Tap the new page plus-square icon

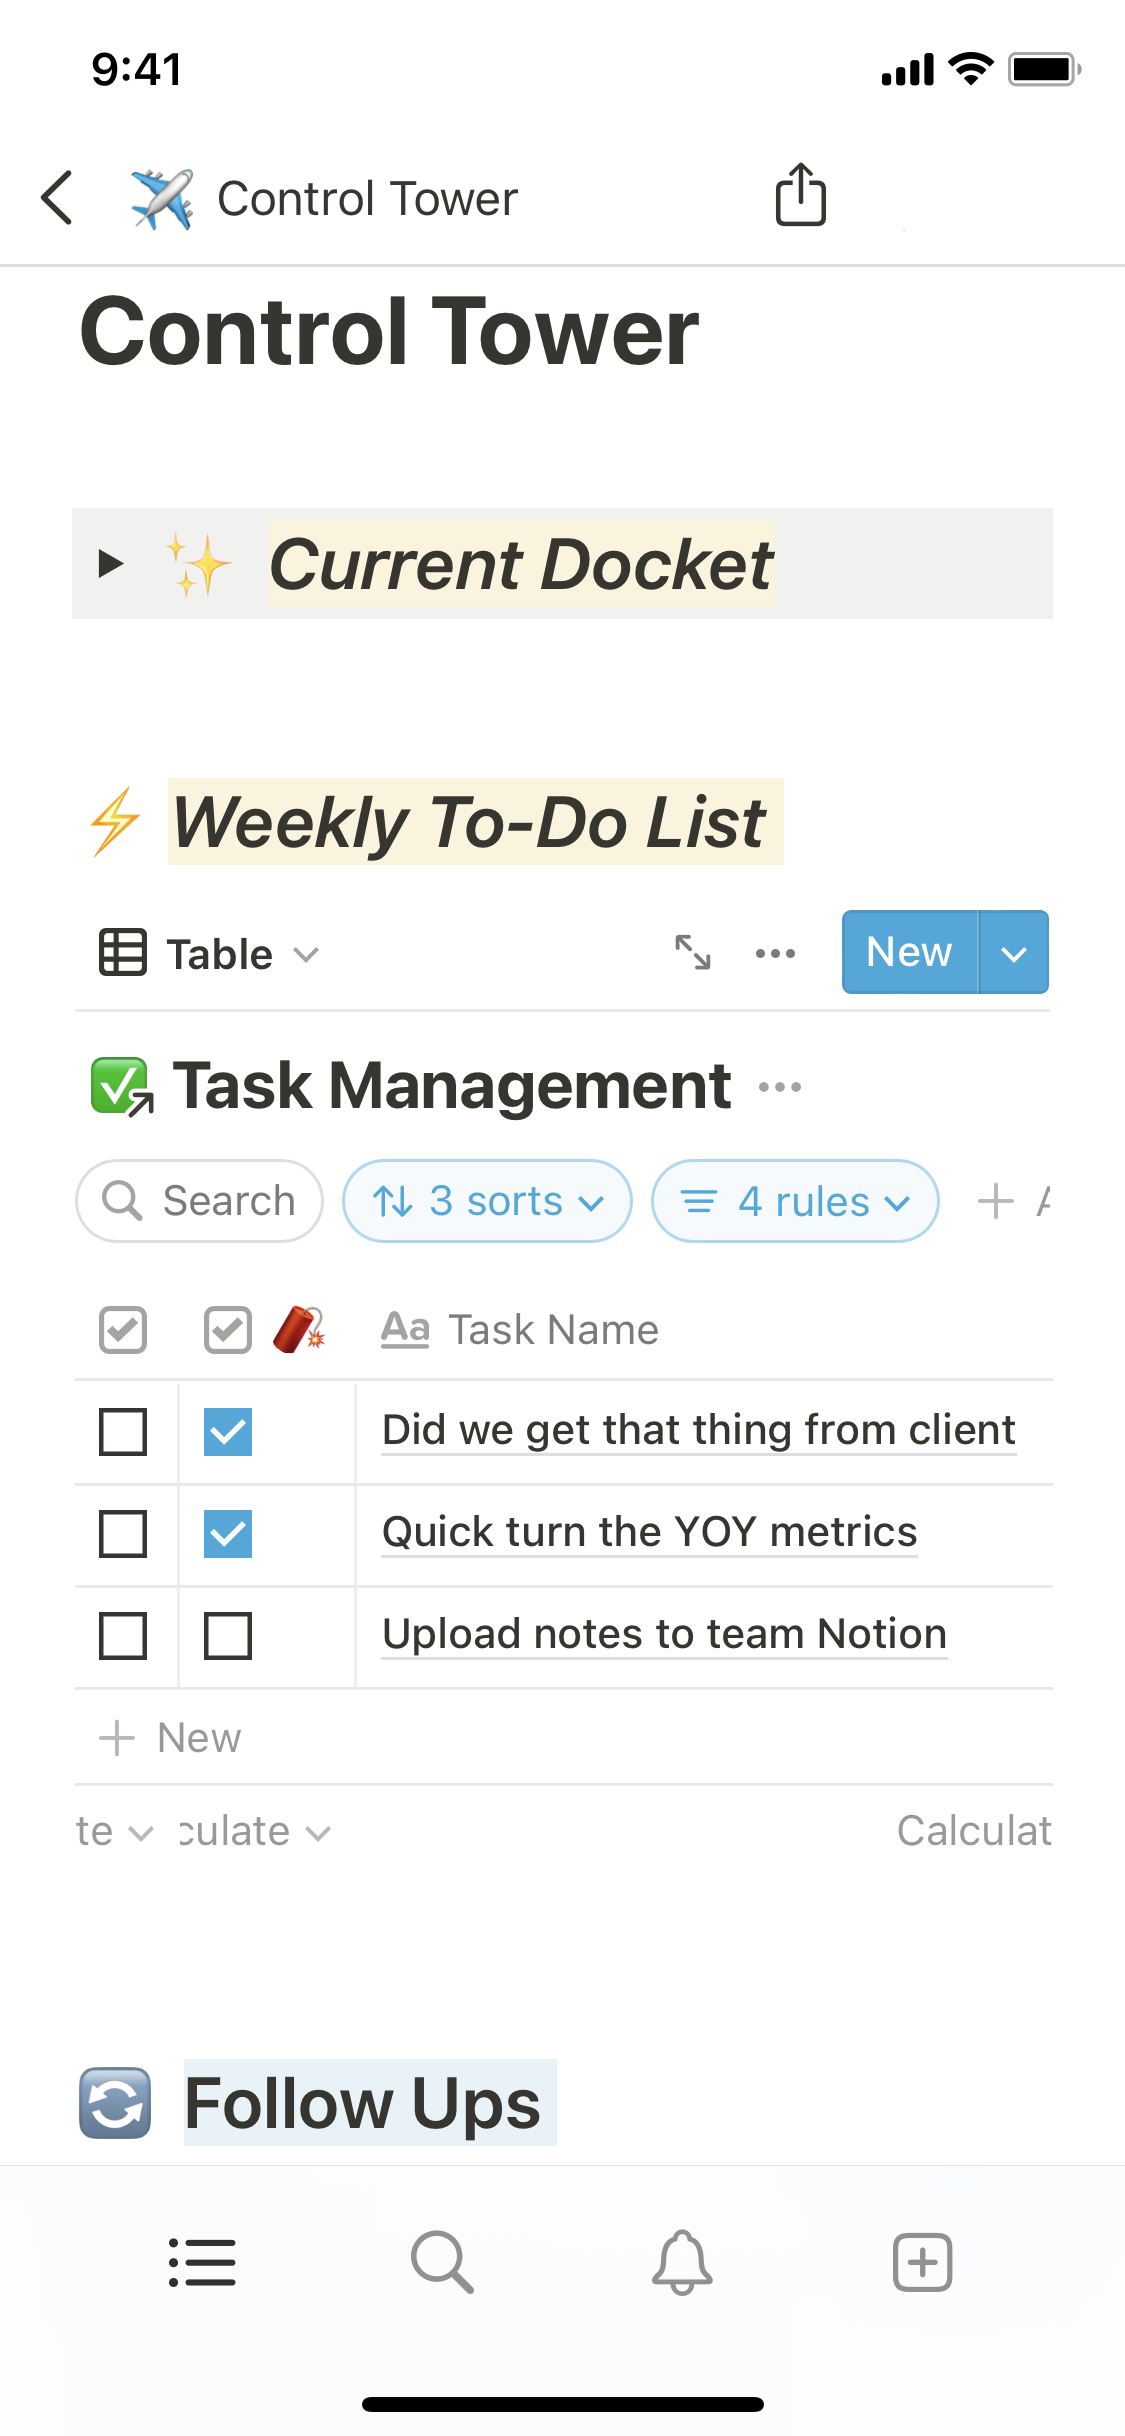tap(922, 2262)
